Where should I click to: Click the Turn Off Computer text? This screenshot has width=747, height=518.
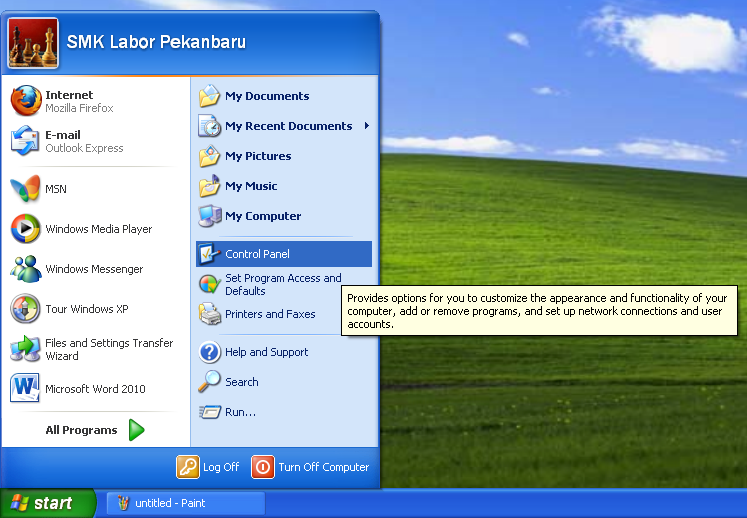point(324,467)
